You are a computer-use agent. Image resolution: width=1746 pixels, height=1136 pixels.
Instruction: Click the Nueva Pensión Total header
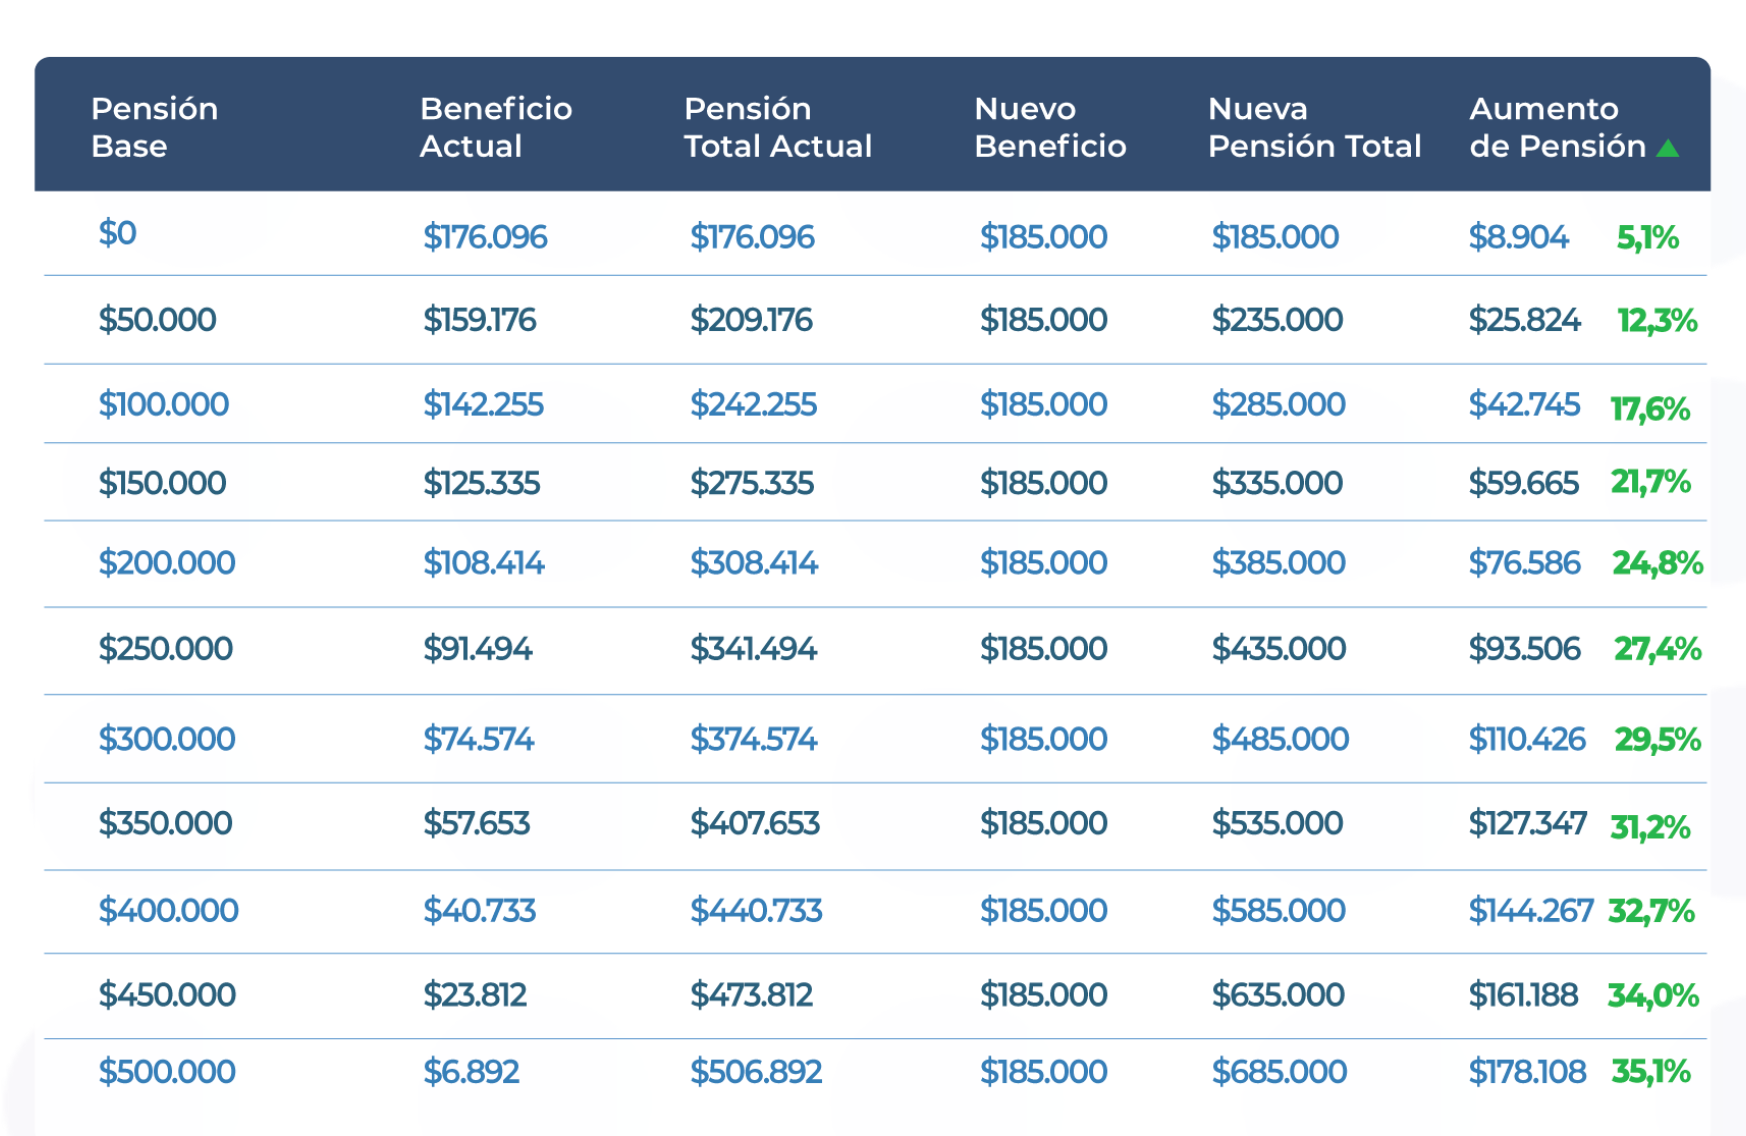(x=1313, y=127)
